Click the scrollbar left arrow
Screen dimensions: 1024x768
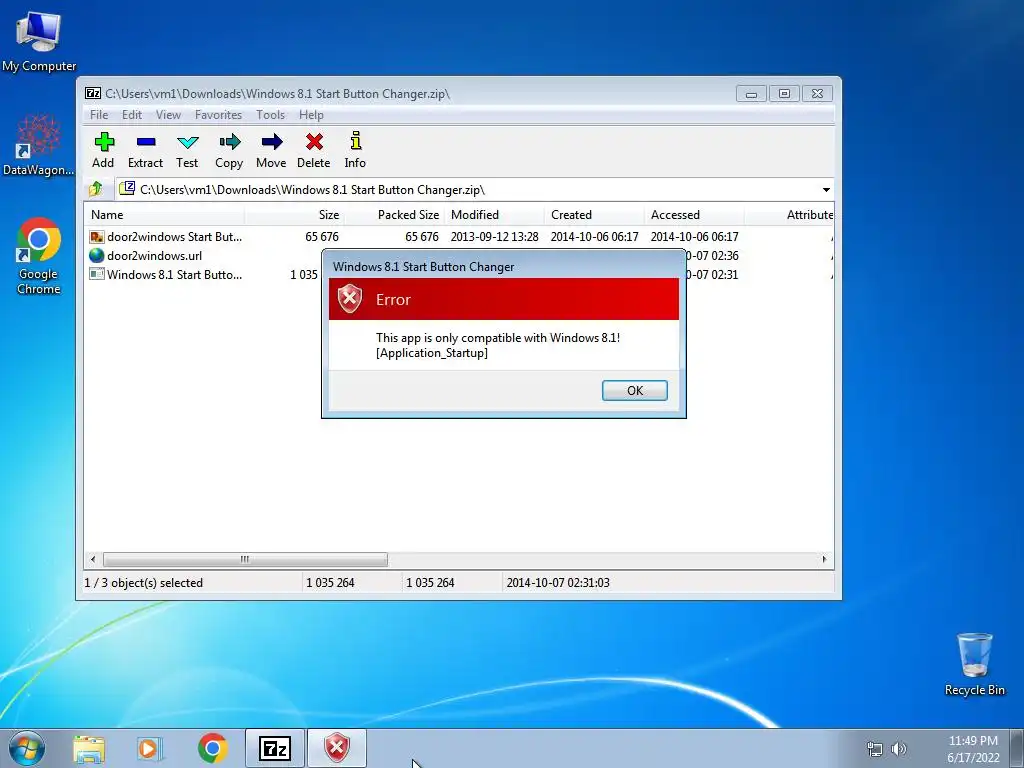point(93,560)
